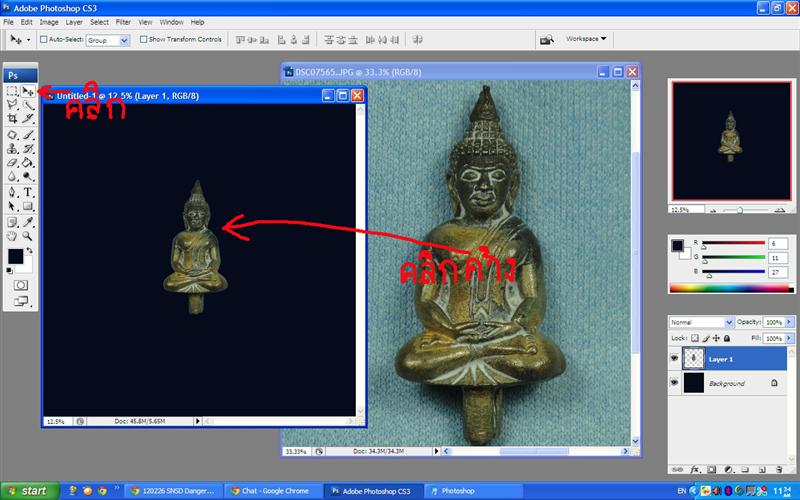
Task: Enable the Auto-Select checkbox
Action: (x=43, y=40)
